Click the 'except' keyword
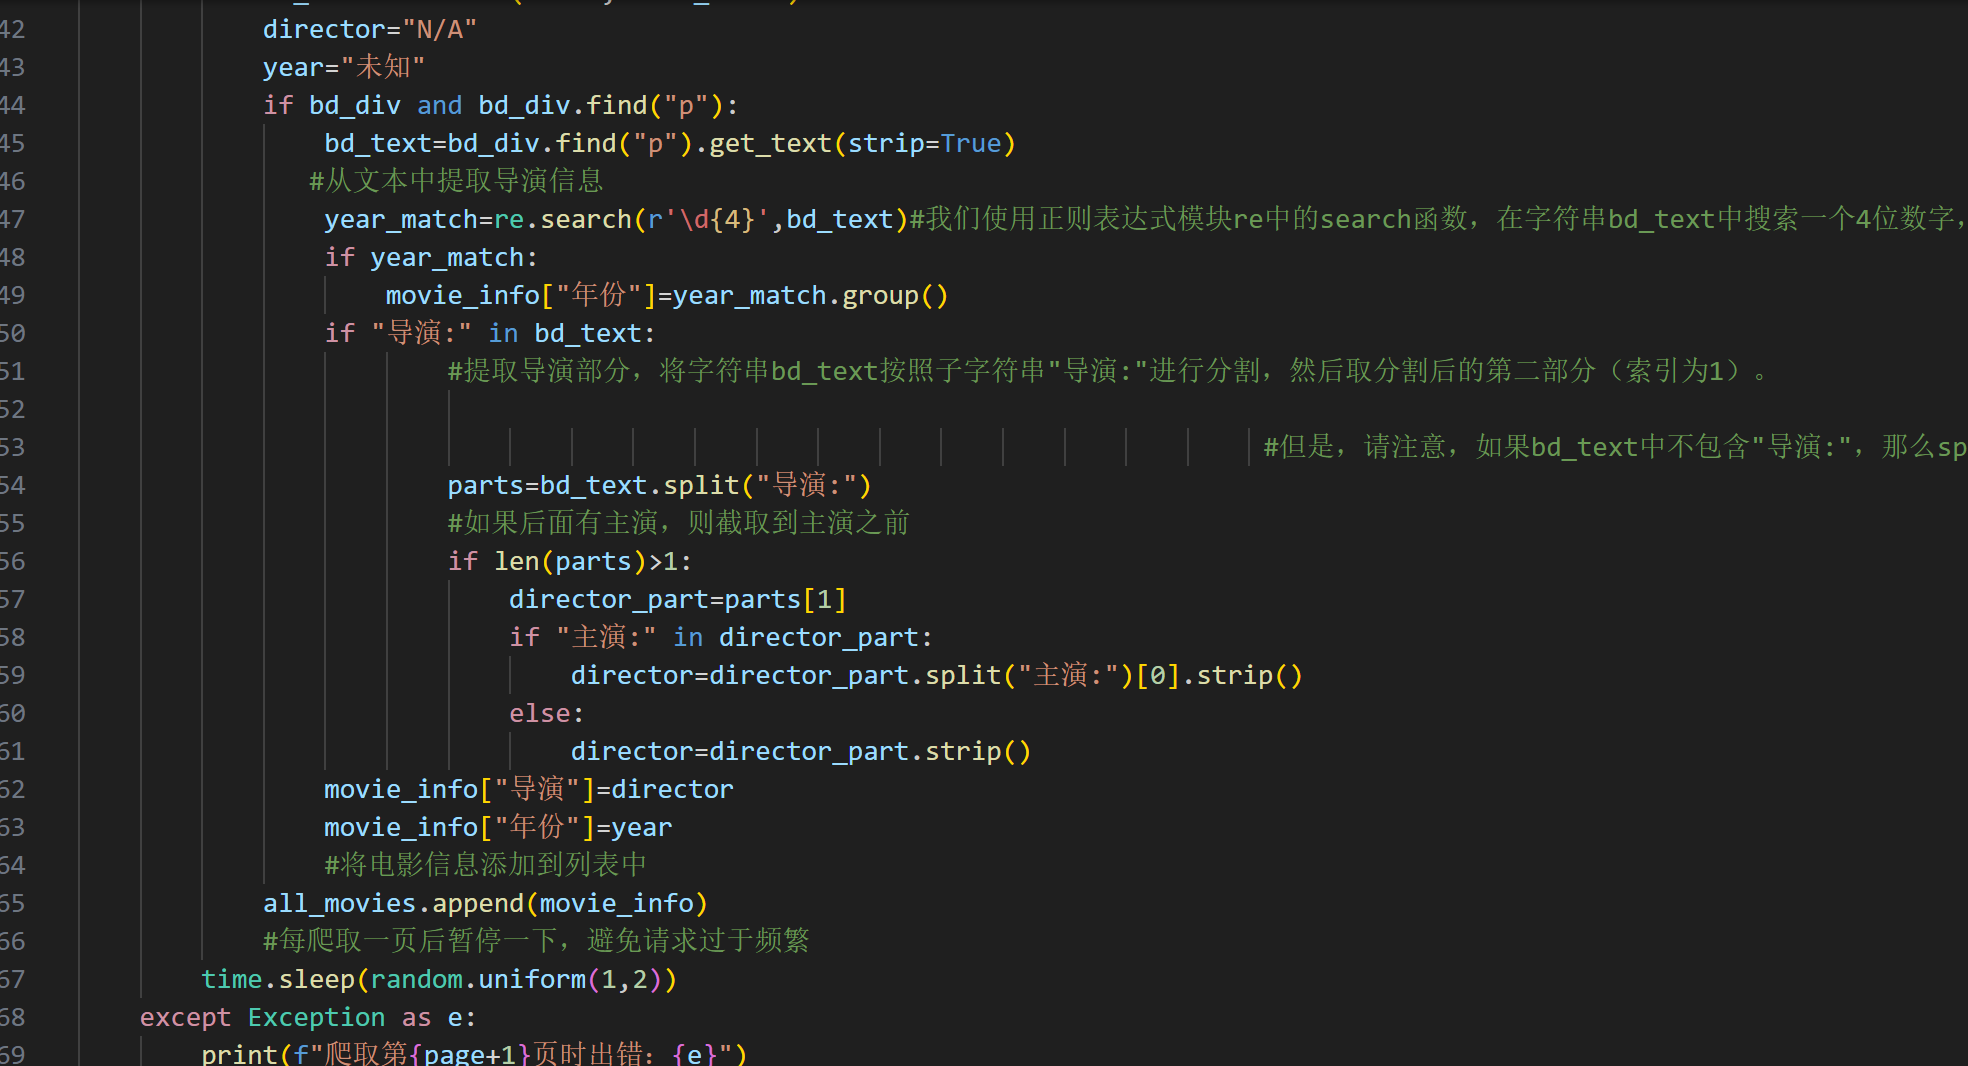1968x1066 pixels. point(185,1018)
